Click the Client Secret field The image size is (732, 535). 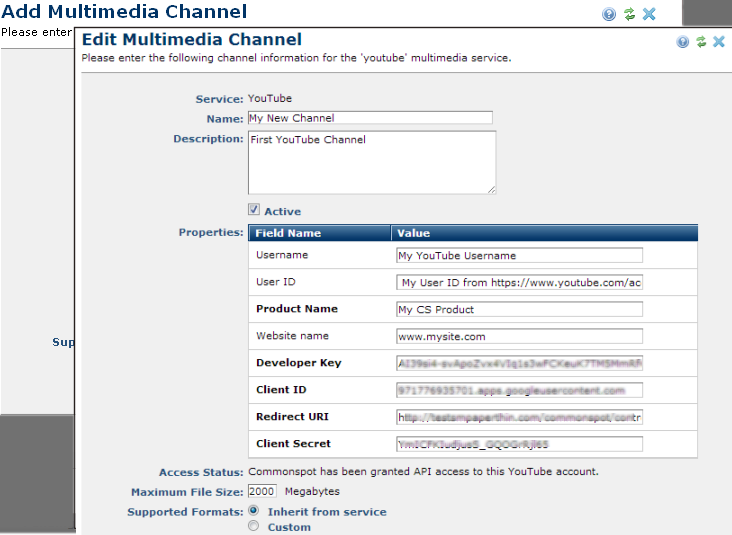(x=519, y=444)
